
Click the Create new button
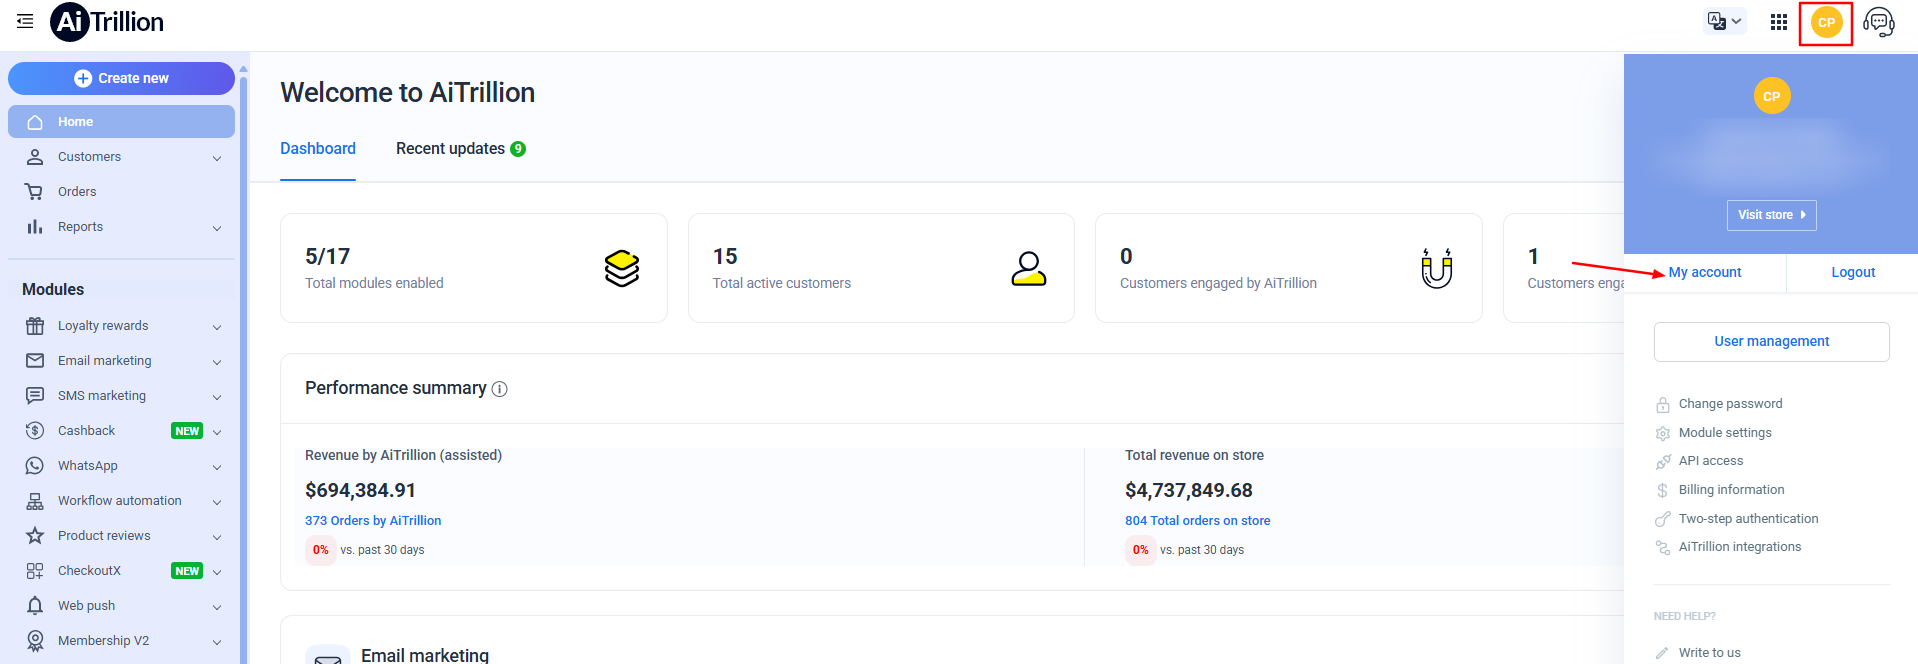pyautogui.click(x=121, y=78)
